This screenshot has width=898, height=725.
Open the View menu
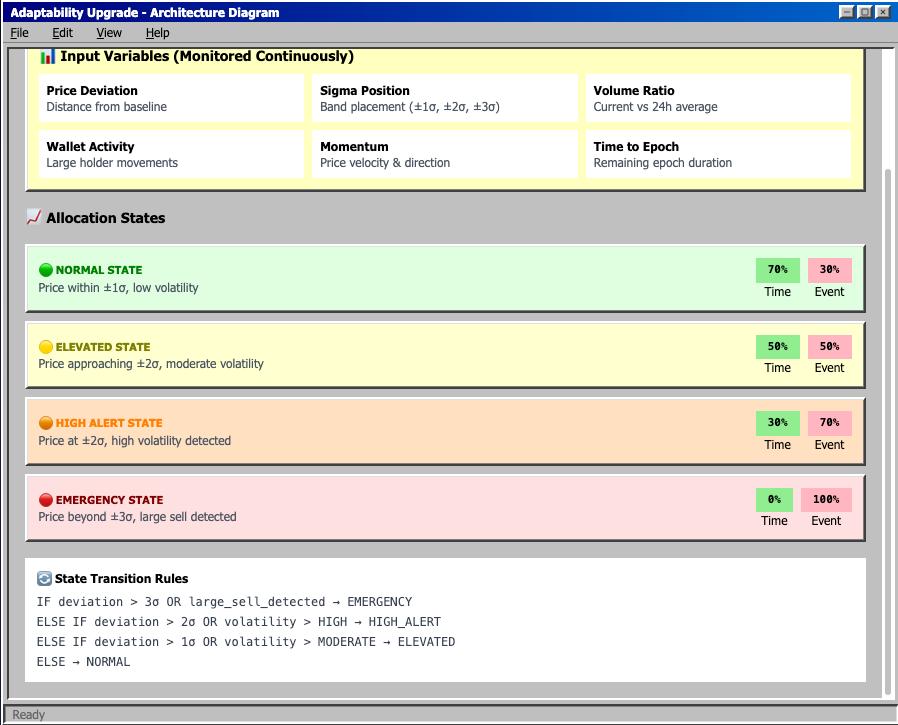click(x=109, y=33)
